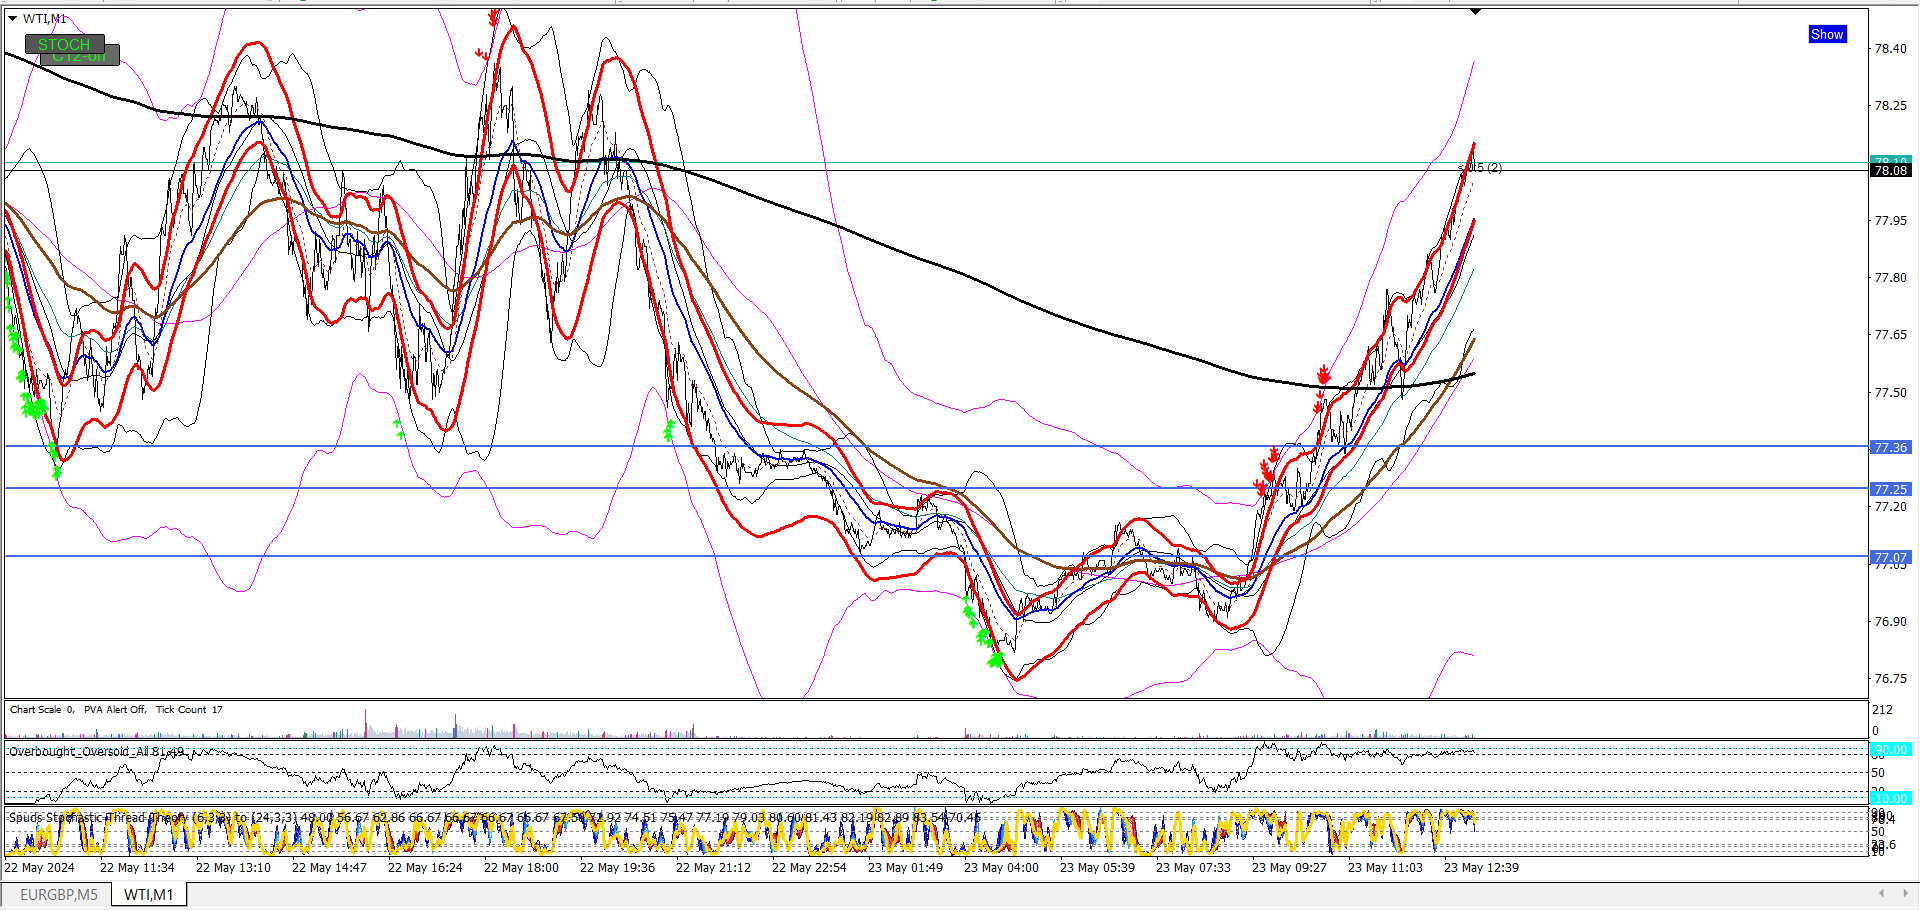The height and width of the screenshot is (910, 1920).
Task: Click the blue Show button
Action: (x=1827, y=34)
